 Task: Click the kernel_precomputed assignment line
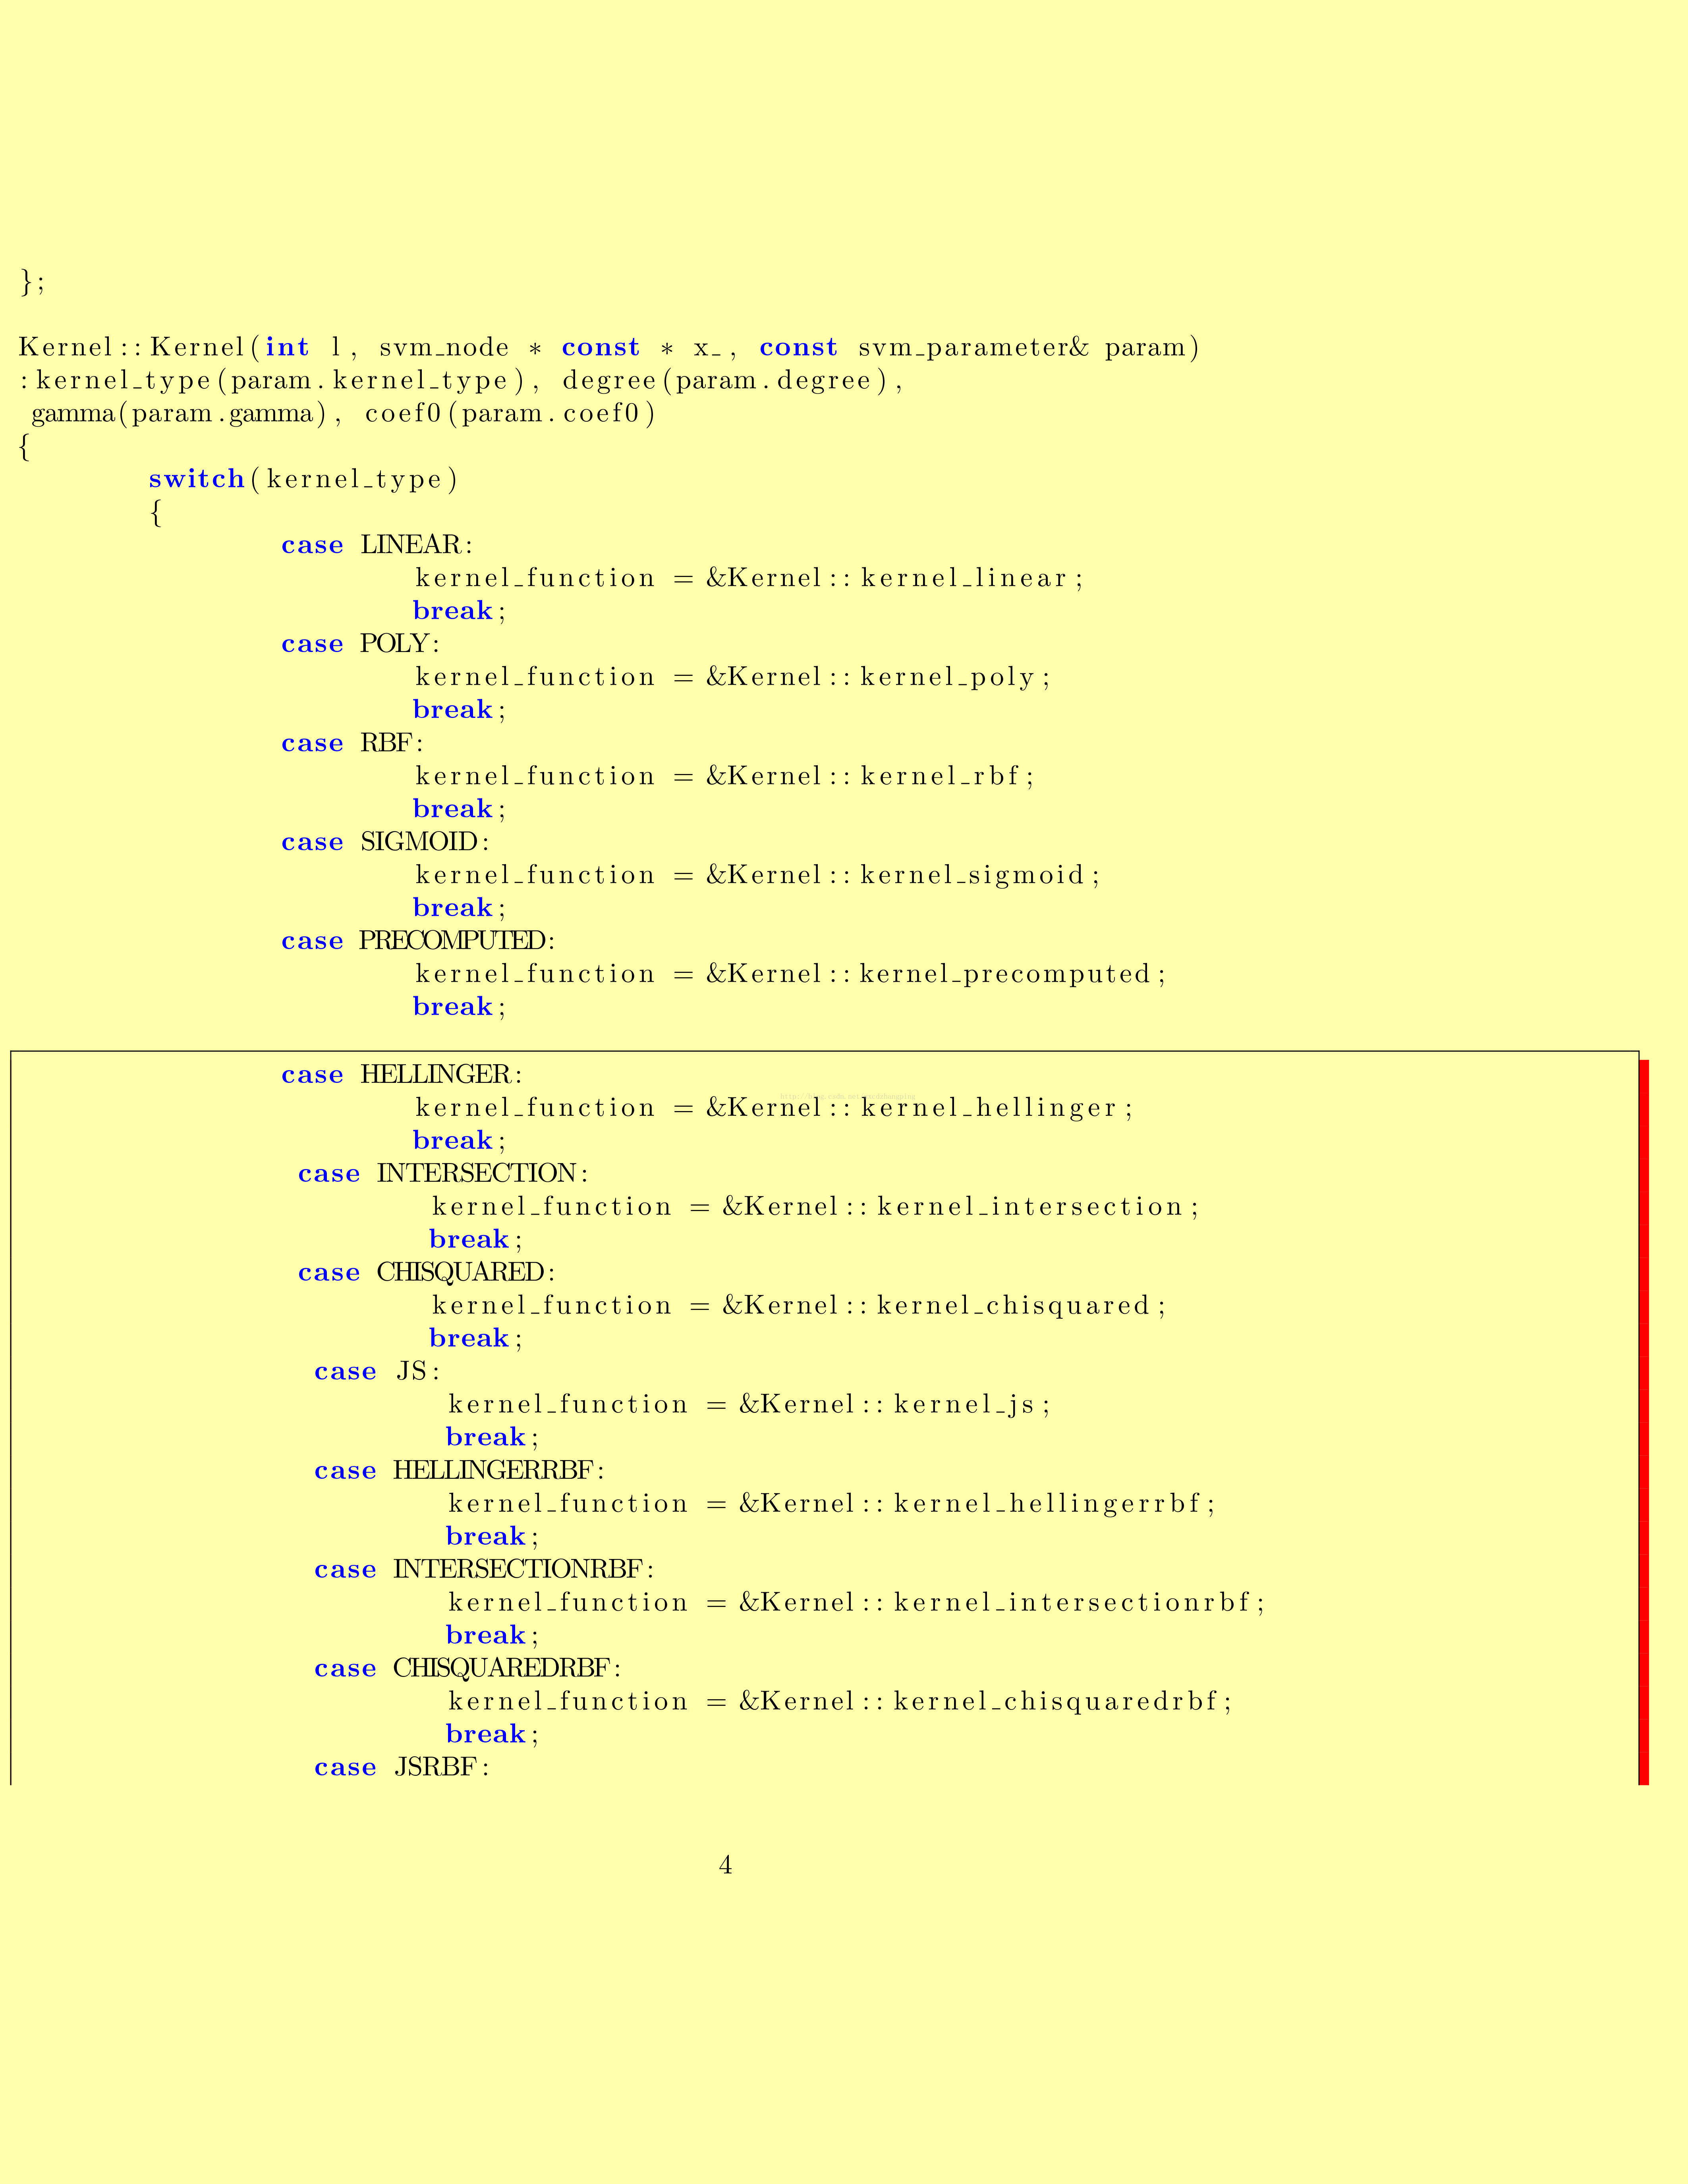click(x=790, y=975)
